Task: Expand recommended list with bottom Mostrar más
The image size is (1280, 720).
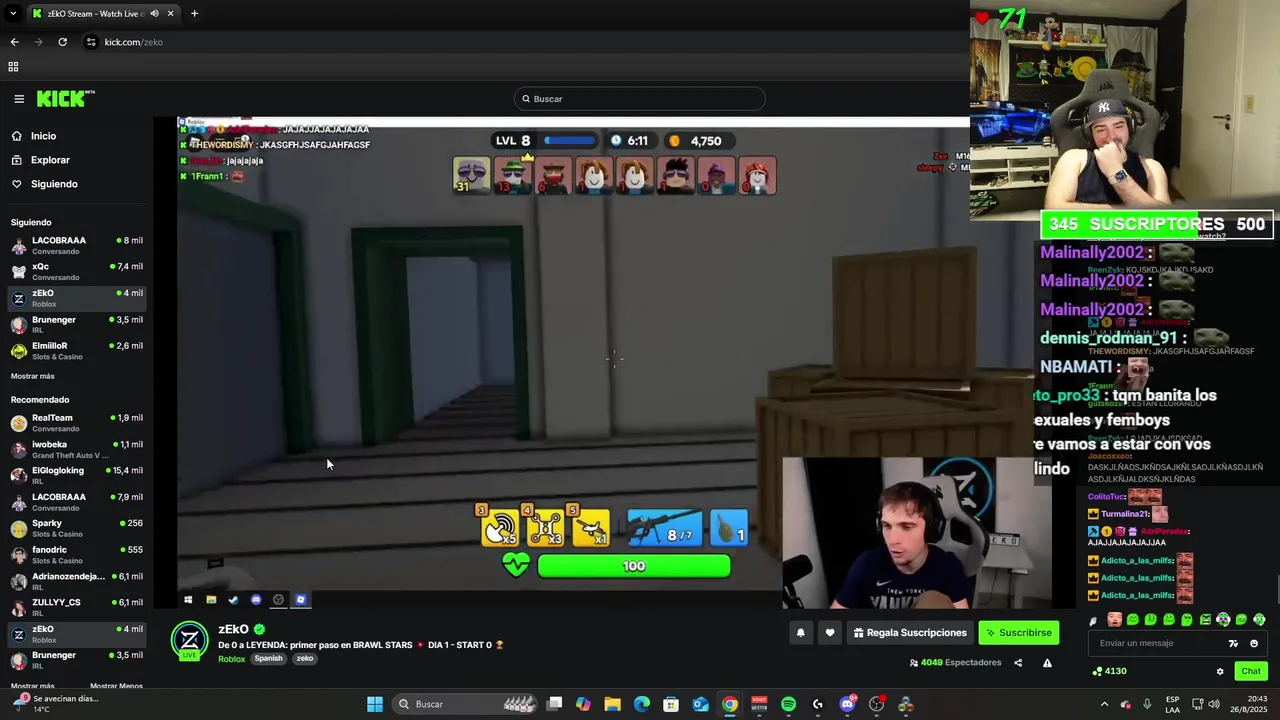Action: pyautogui.click(x=33, y=686)
